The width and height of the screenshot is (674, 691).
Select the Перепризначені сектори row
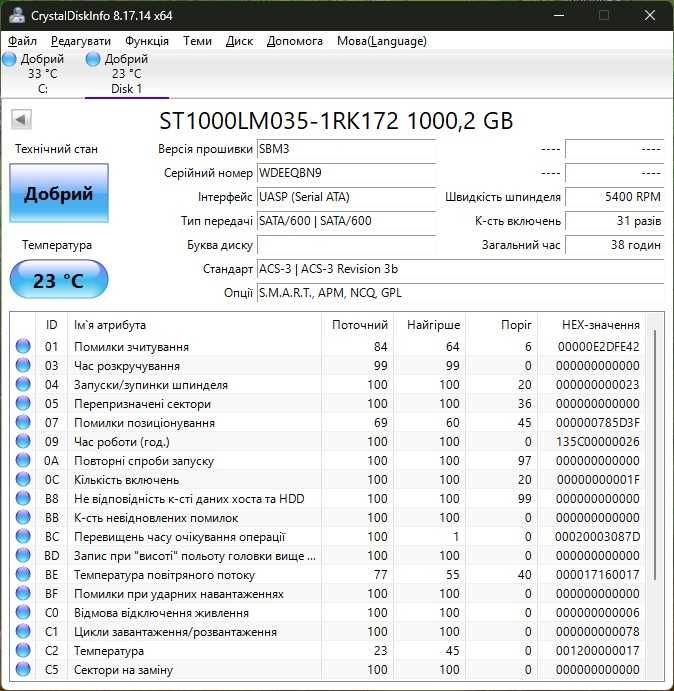(x=328, y=403)
